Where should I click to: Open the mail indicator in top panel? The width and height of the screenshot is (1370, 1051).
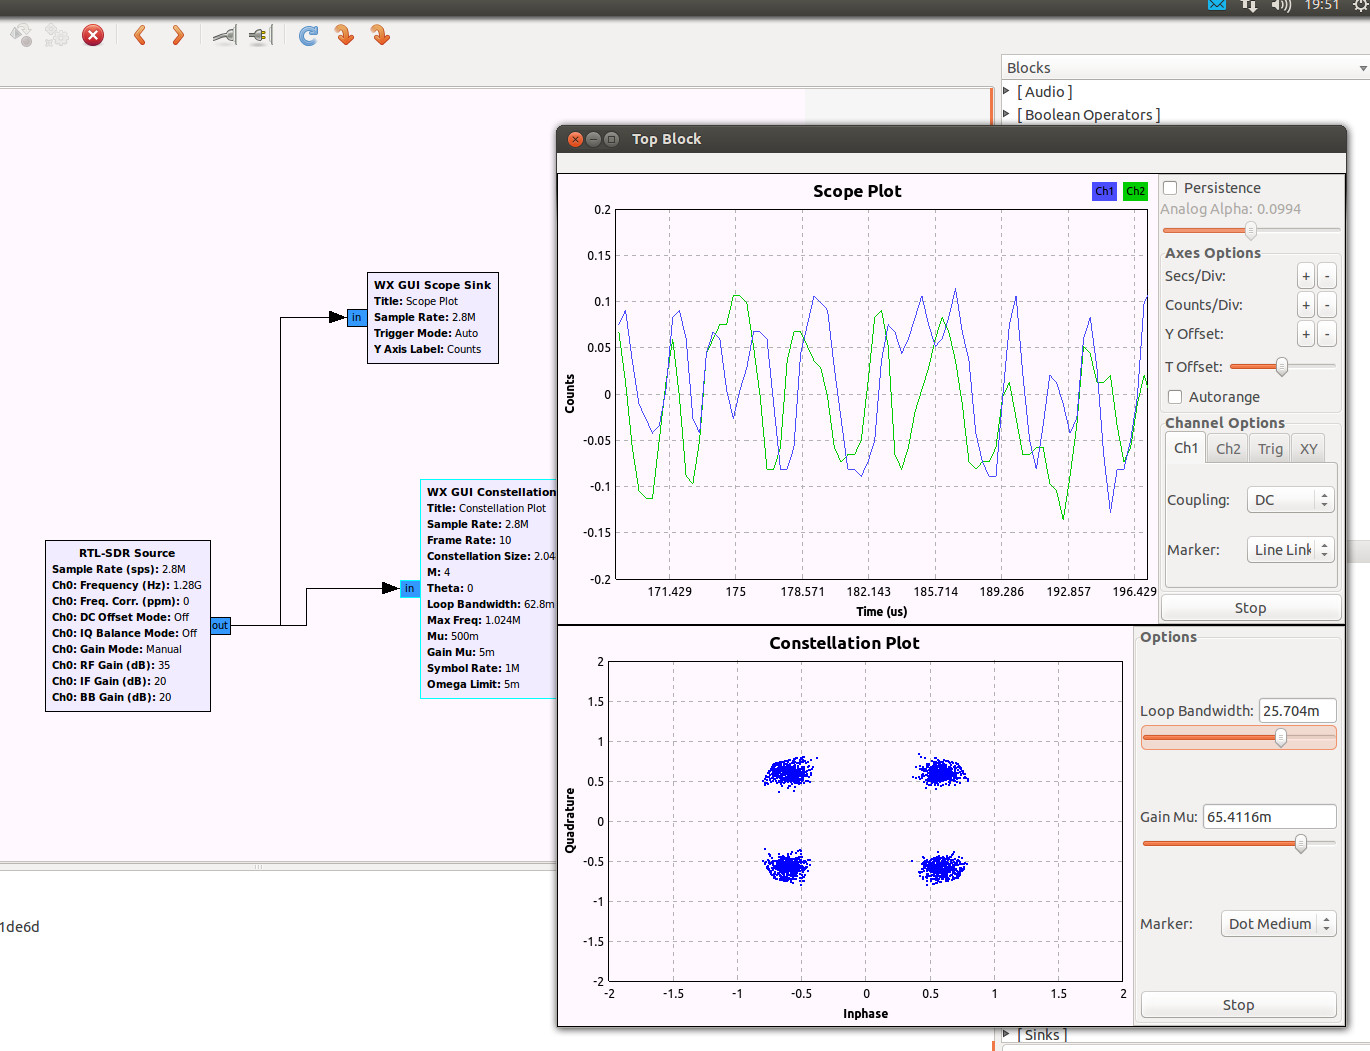pyautogui.click(x=1216, y=5)
